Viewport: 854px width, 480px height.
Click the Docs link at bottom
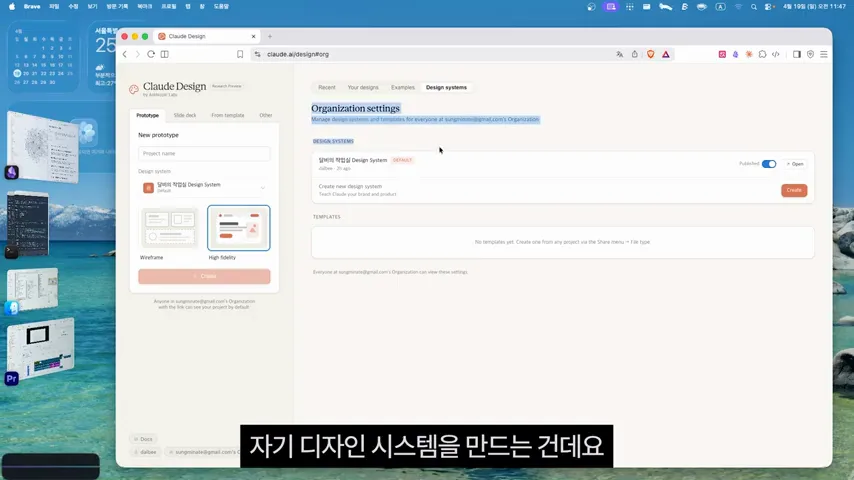pyautogui.click(x=144, y=439)
